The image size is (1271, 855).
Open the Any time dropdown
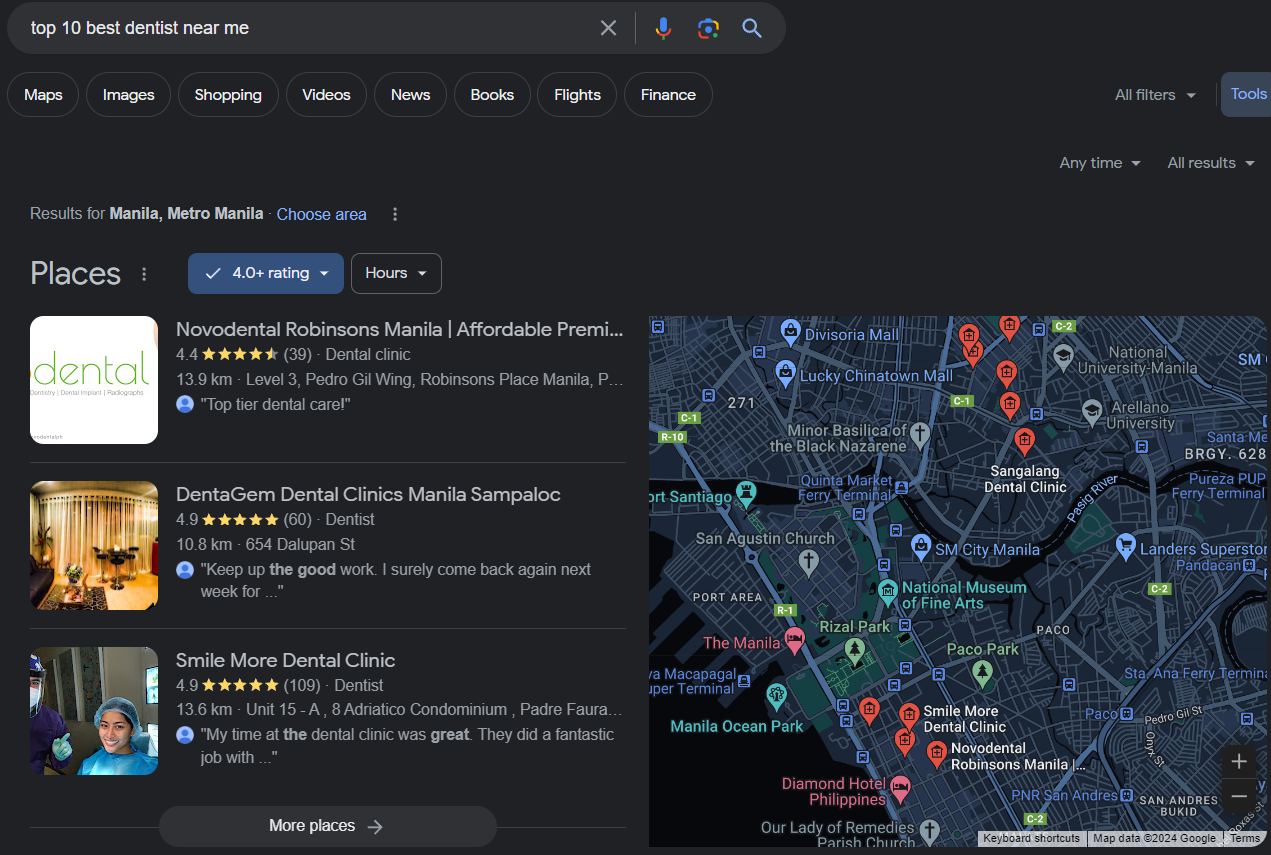coord(1100,163)
